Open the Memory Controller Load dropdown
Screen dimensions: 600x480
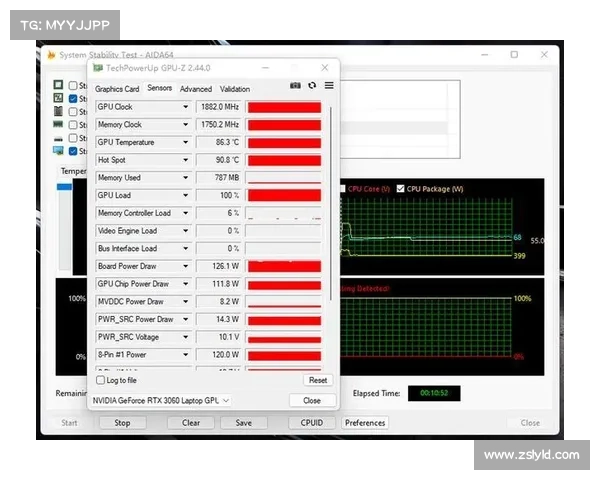[186, 213]
